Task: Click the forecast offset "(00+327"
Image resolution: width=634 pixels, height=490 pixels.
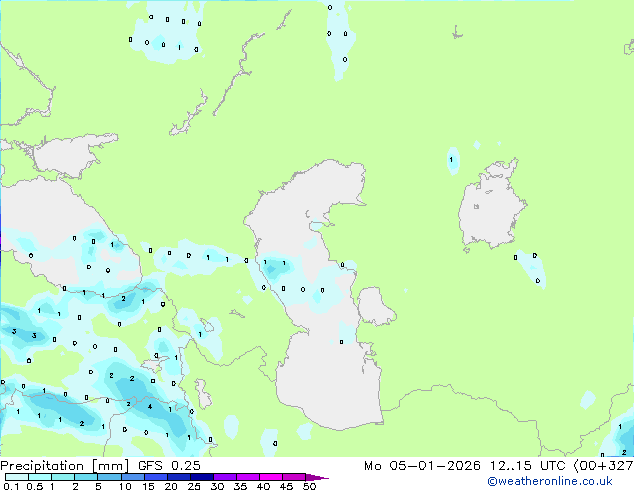Action: coord(603,466)
